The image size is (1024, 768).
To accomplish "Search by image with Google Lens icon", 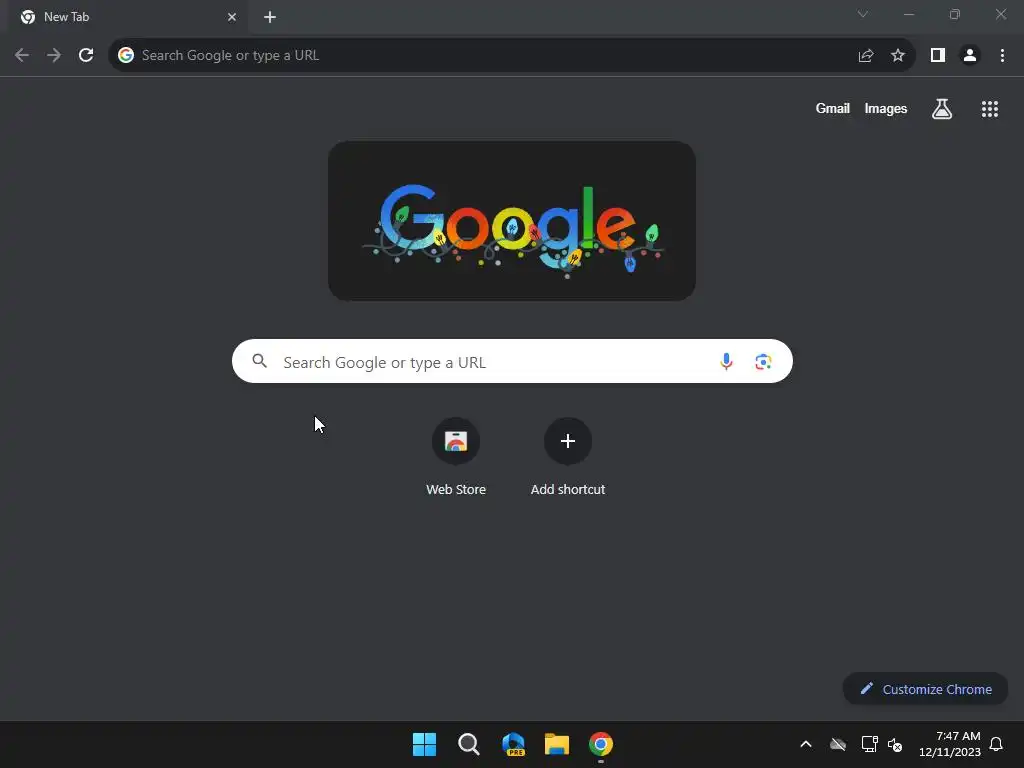I will (x=763, y=361).
